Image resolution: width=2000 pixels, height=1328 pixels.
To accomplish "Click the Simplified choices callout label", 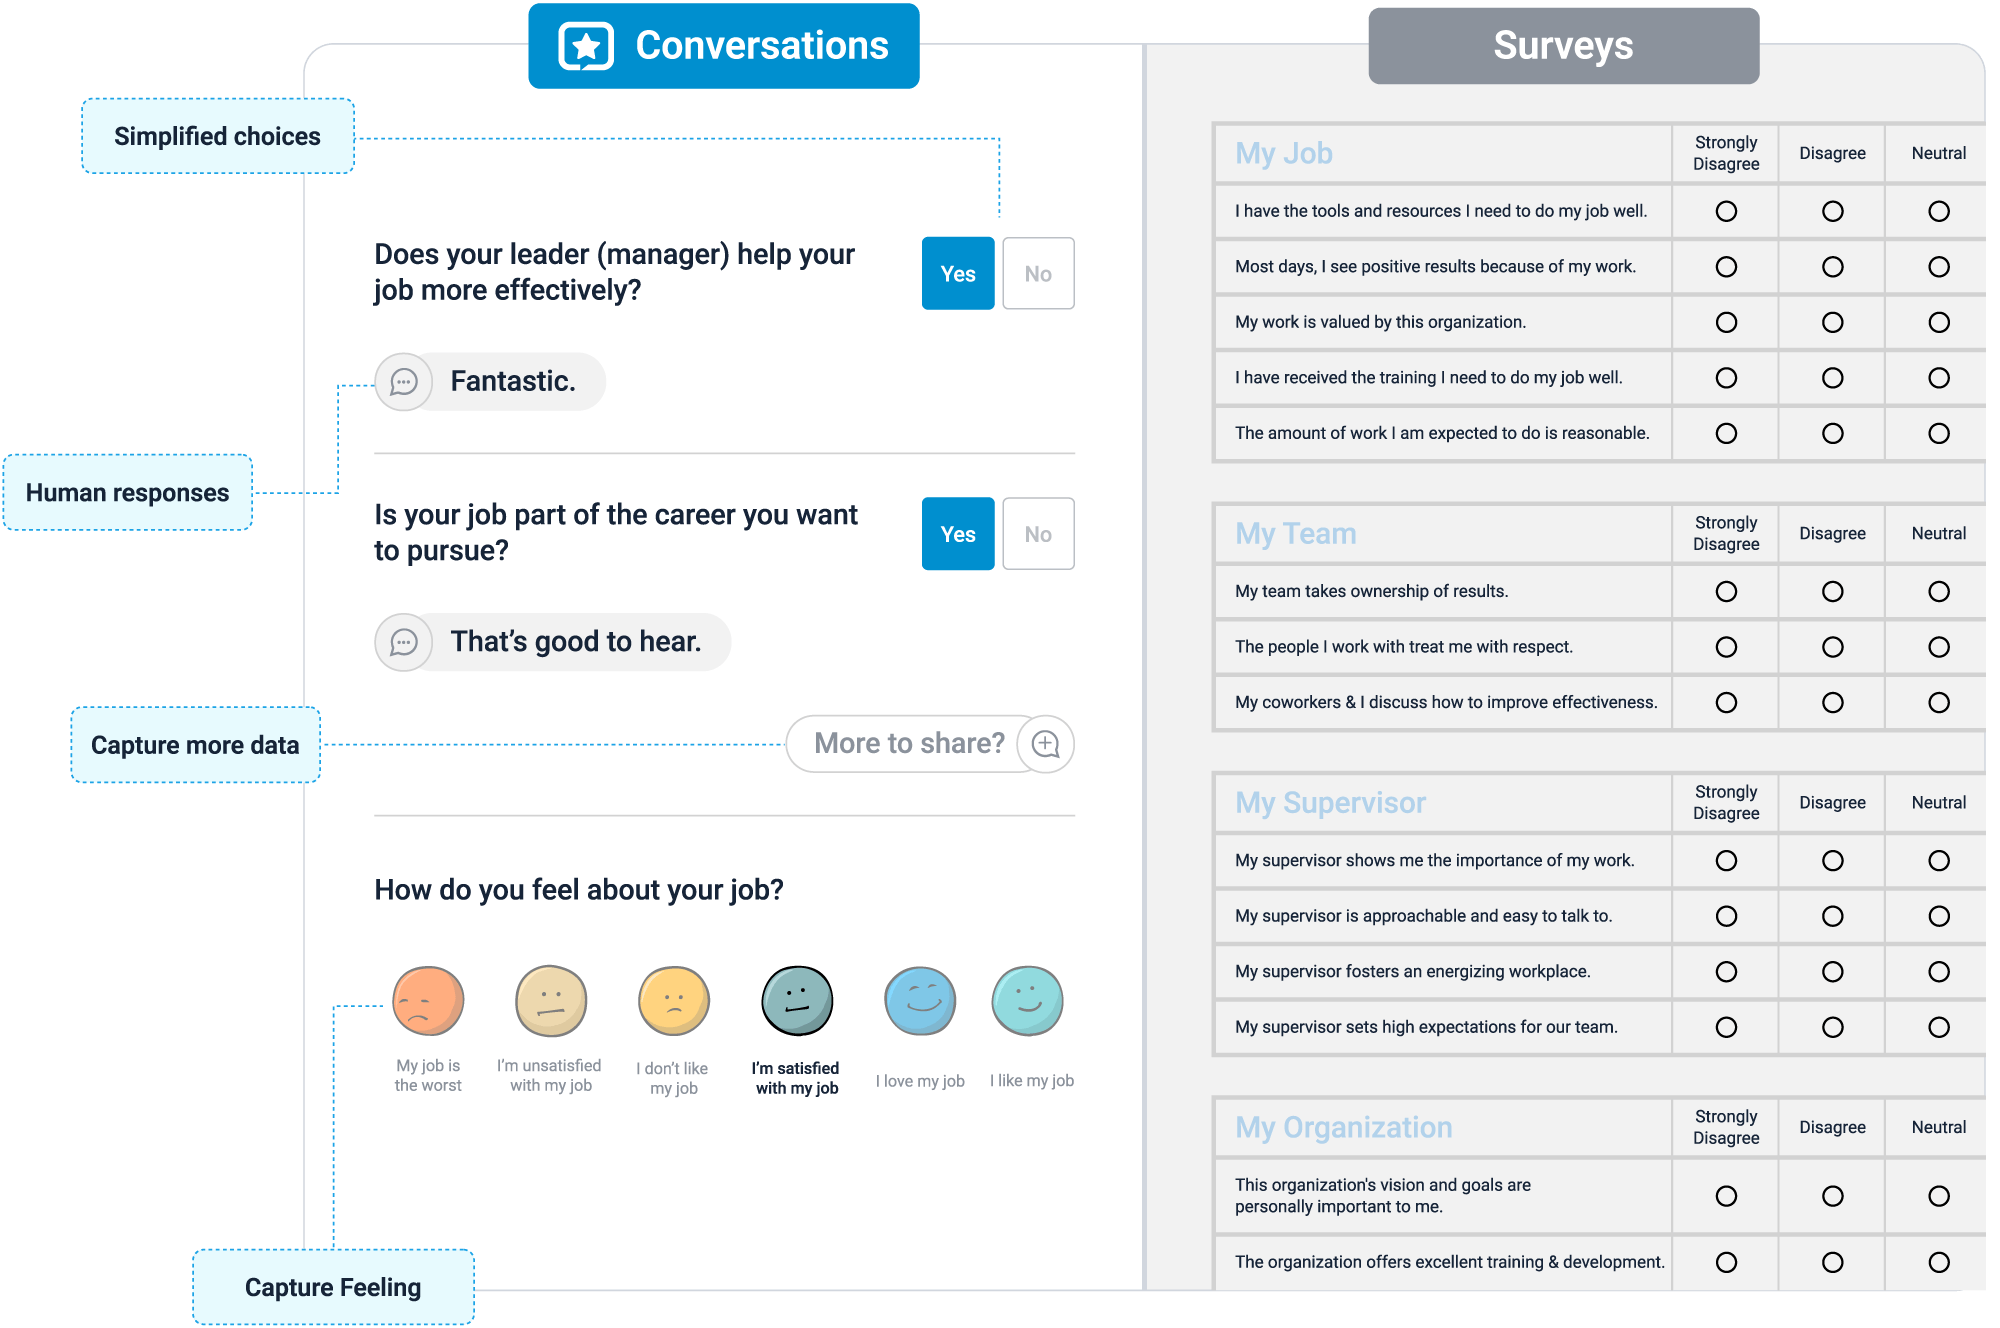I will 218,137.
